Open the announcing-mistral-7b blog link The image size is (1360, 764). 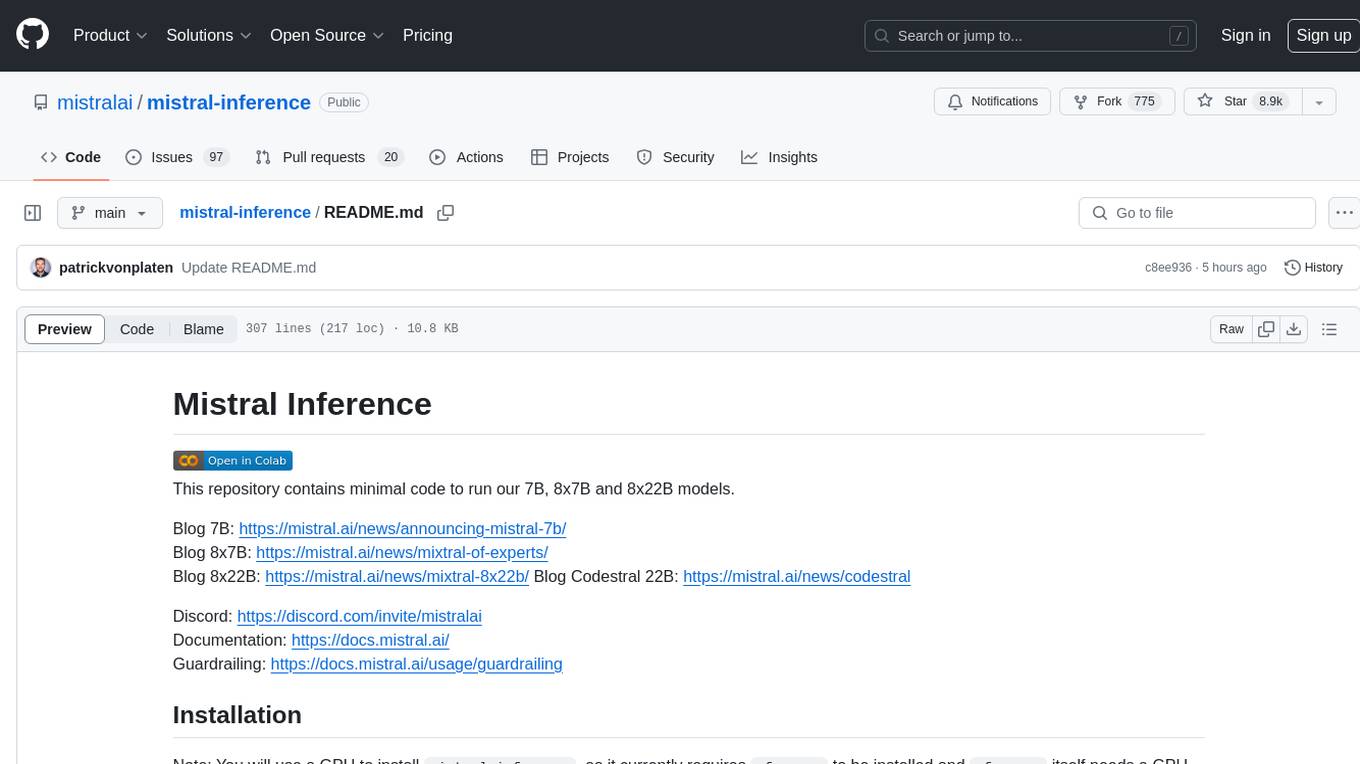pyautogui.click(x=402, y=528)
